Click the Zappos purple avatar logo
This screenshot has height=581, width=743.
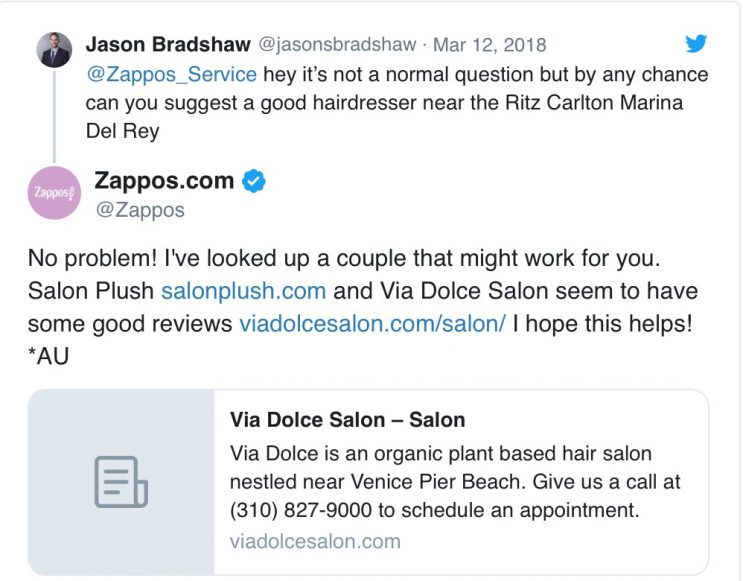tap(54, 193)
